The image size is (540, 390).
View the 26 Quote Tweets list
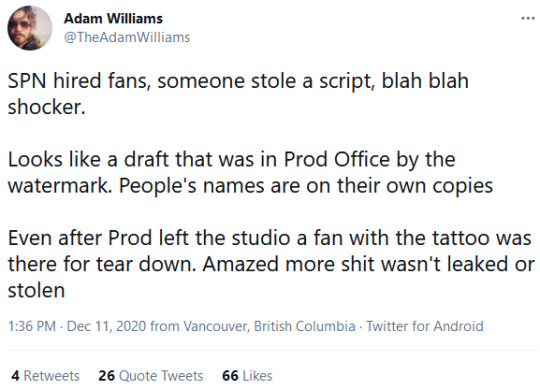click(151, 376)
